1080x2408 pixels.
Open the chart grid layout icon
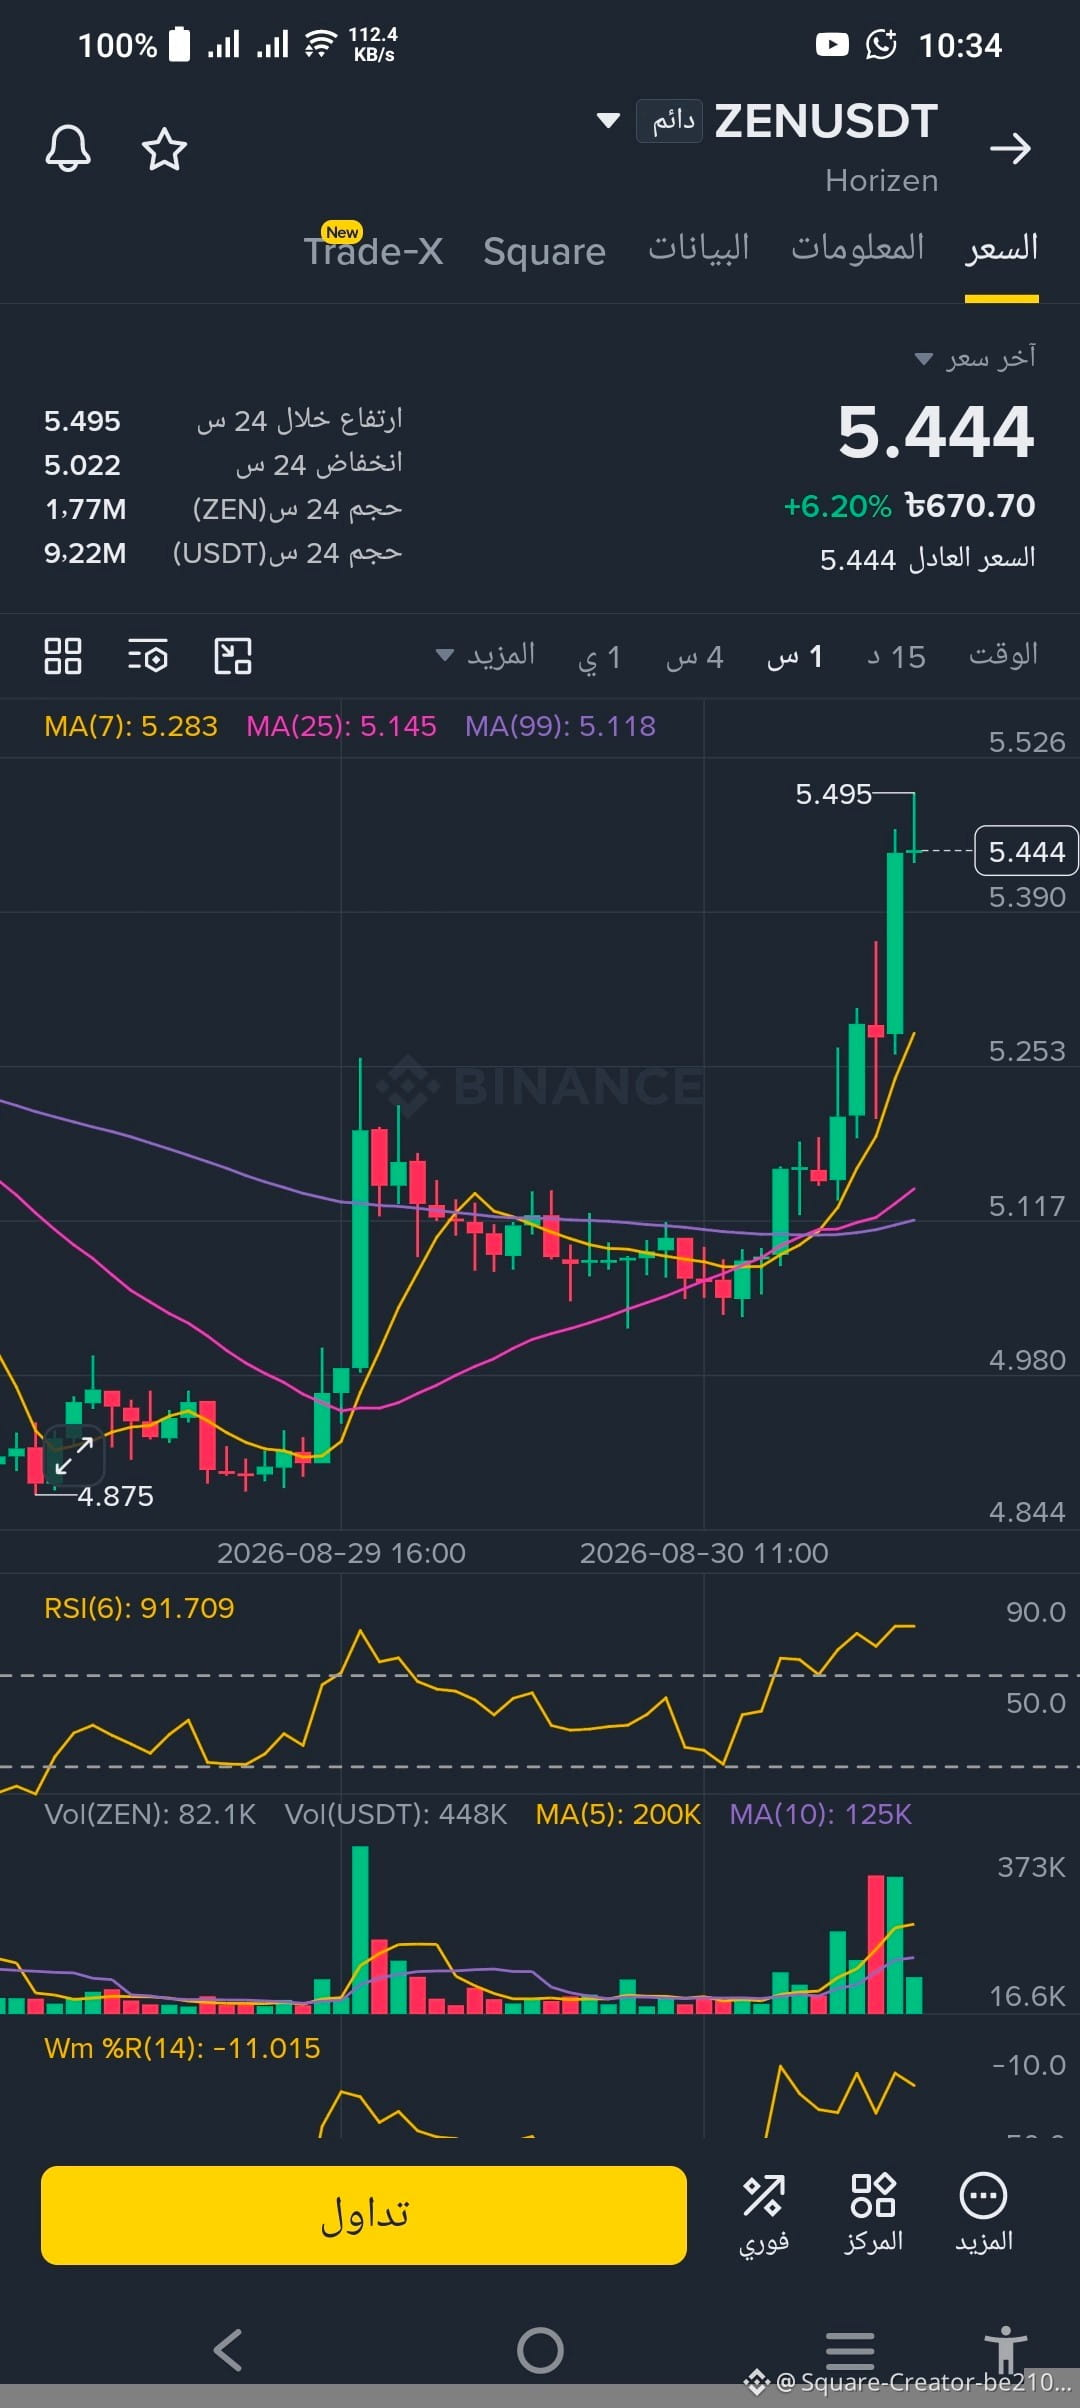(63, 656)
